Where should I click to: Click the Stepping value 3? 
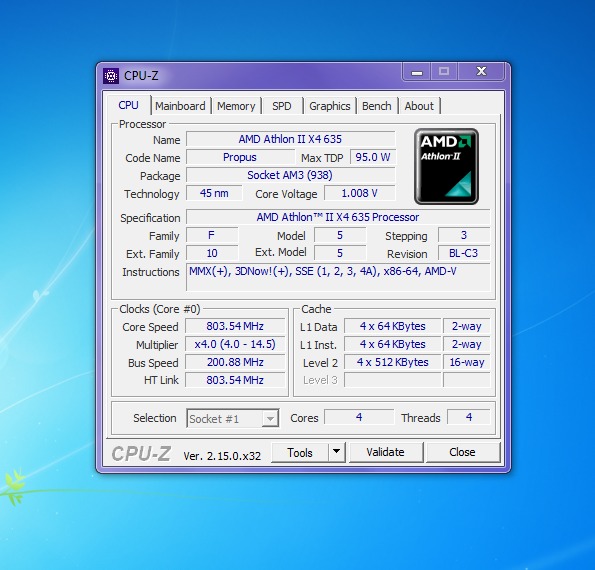[x=464, y=235]
